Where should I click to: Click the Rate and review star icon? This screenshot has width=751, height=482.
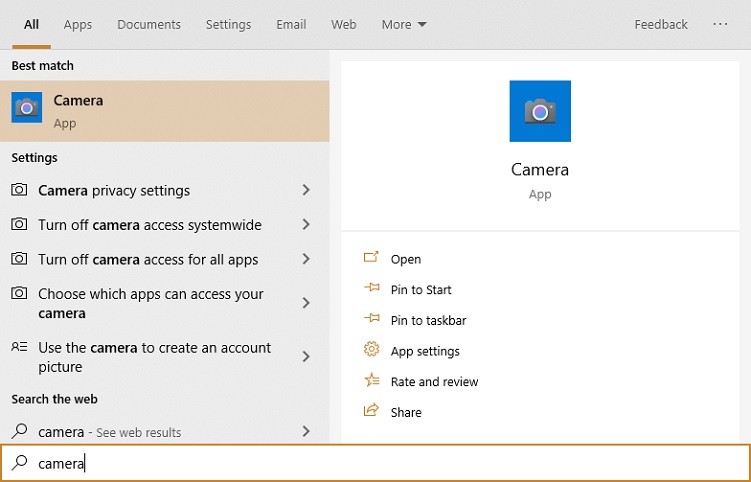pos(371,380)
